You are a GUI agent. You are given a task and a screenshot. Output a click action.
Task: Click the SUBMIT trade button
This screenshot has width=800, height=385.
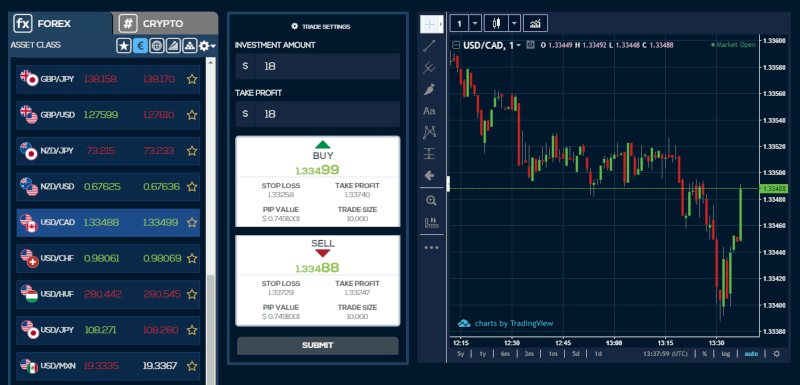point(317,345)
